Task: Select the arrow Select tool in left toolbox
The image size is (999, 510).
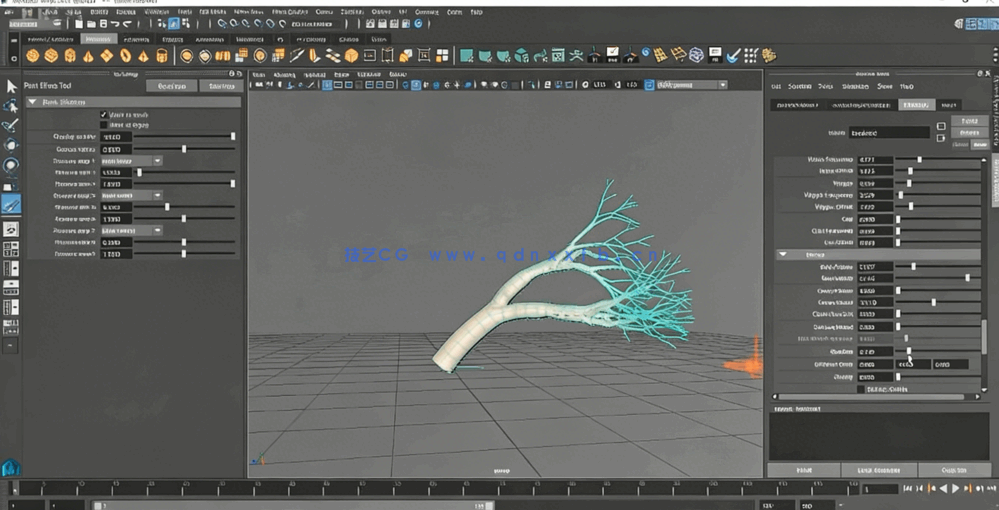Action: pos(11,87)
